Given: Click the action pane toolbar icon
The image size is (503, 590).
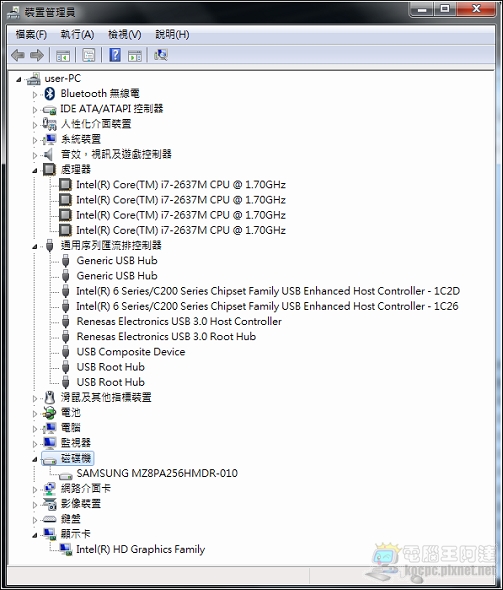Looking at the screenshot, I should coord(135,56).
